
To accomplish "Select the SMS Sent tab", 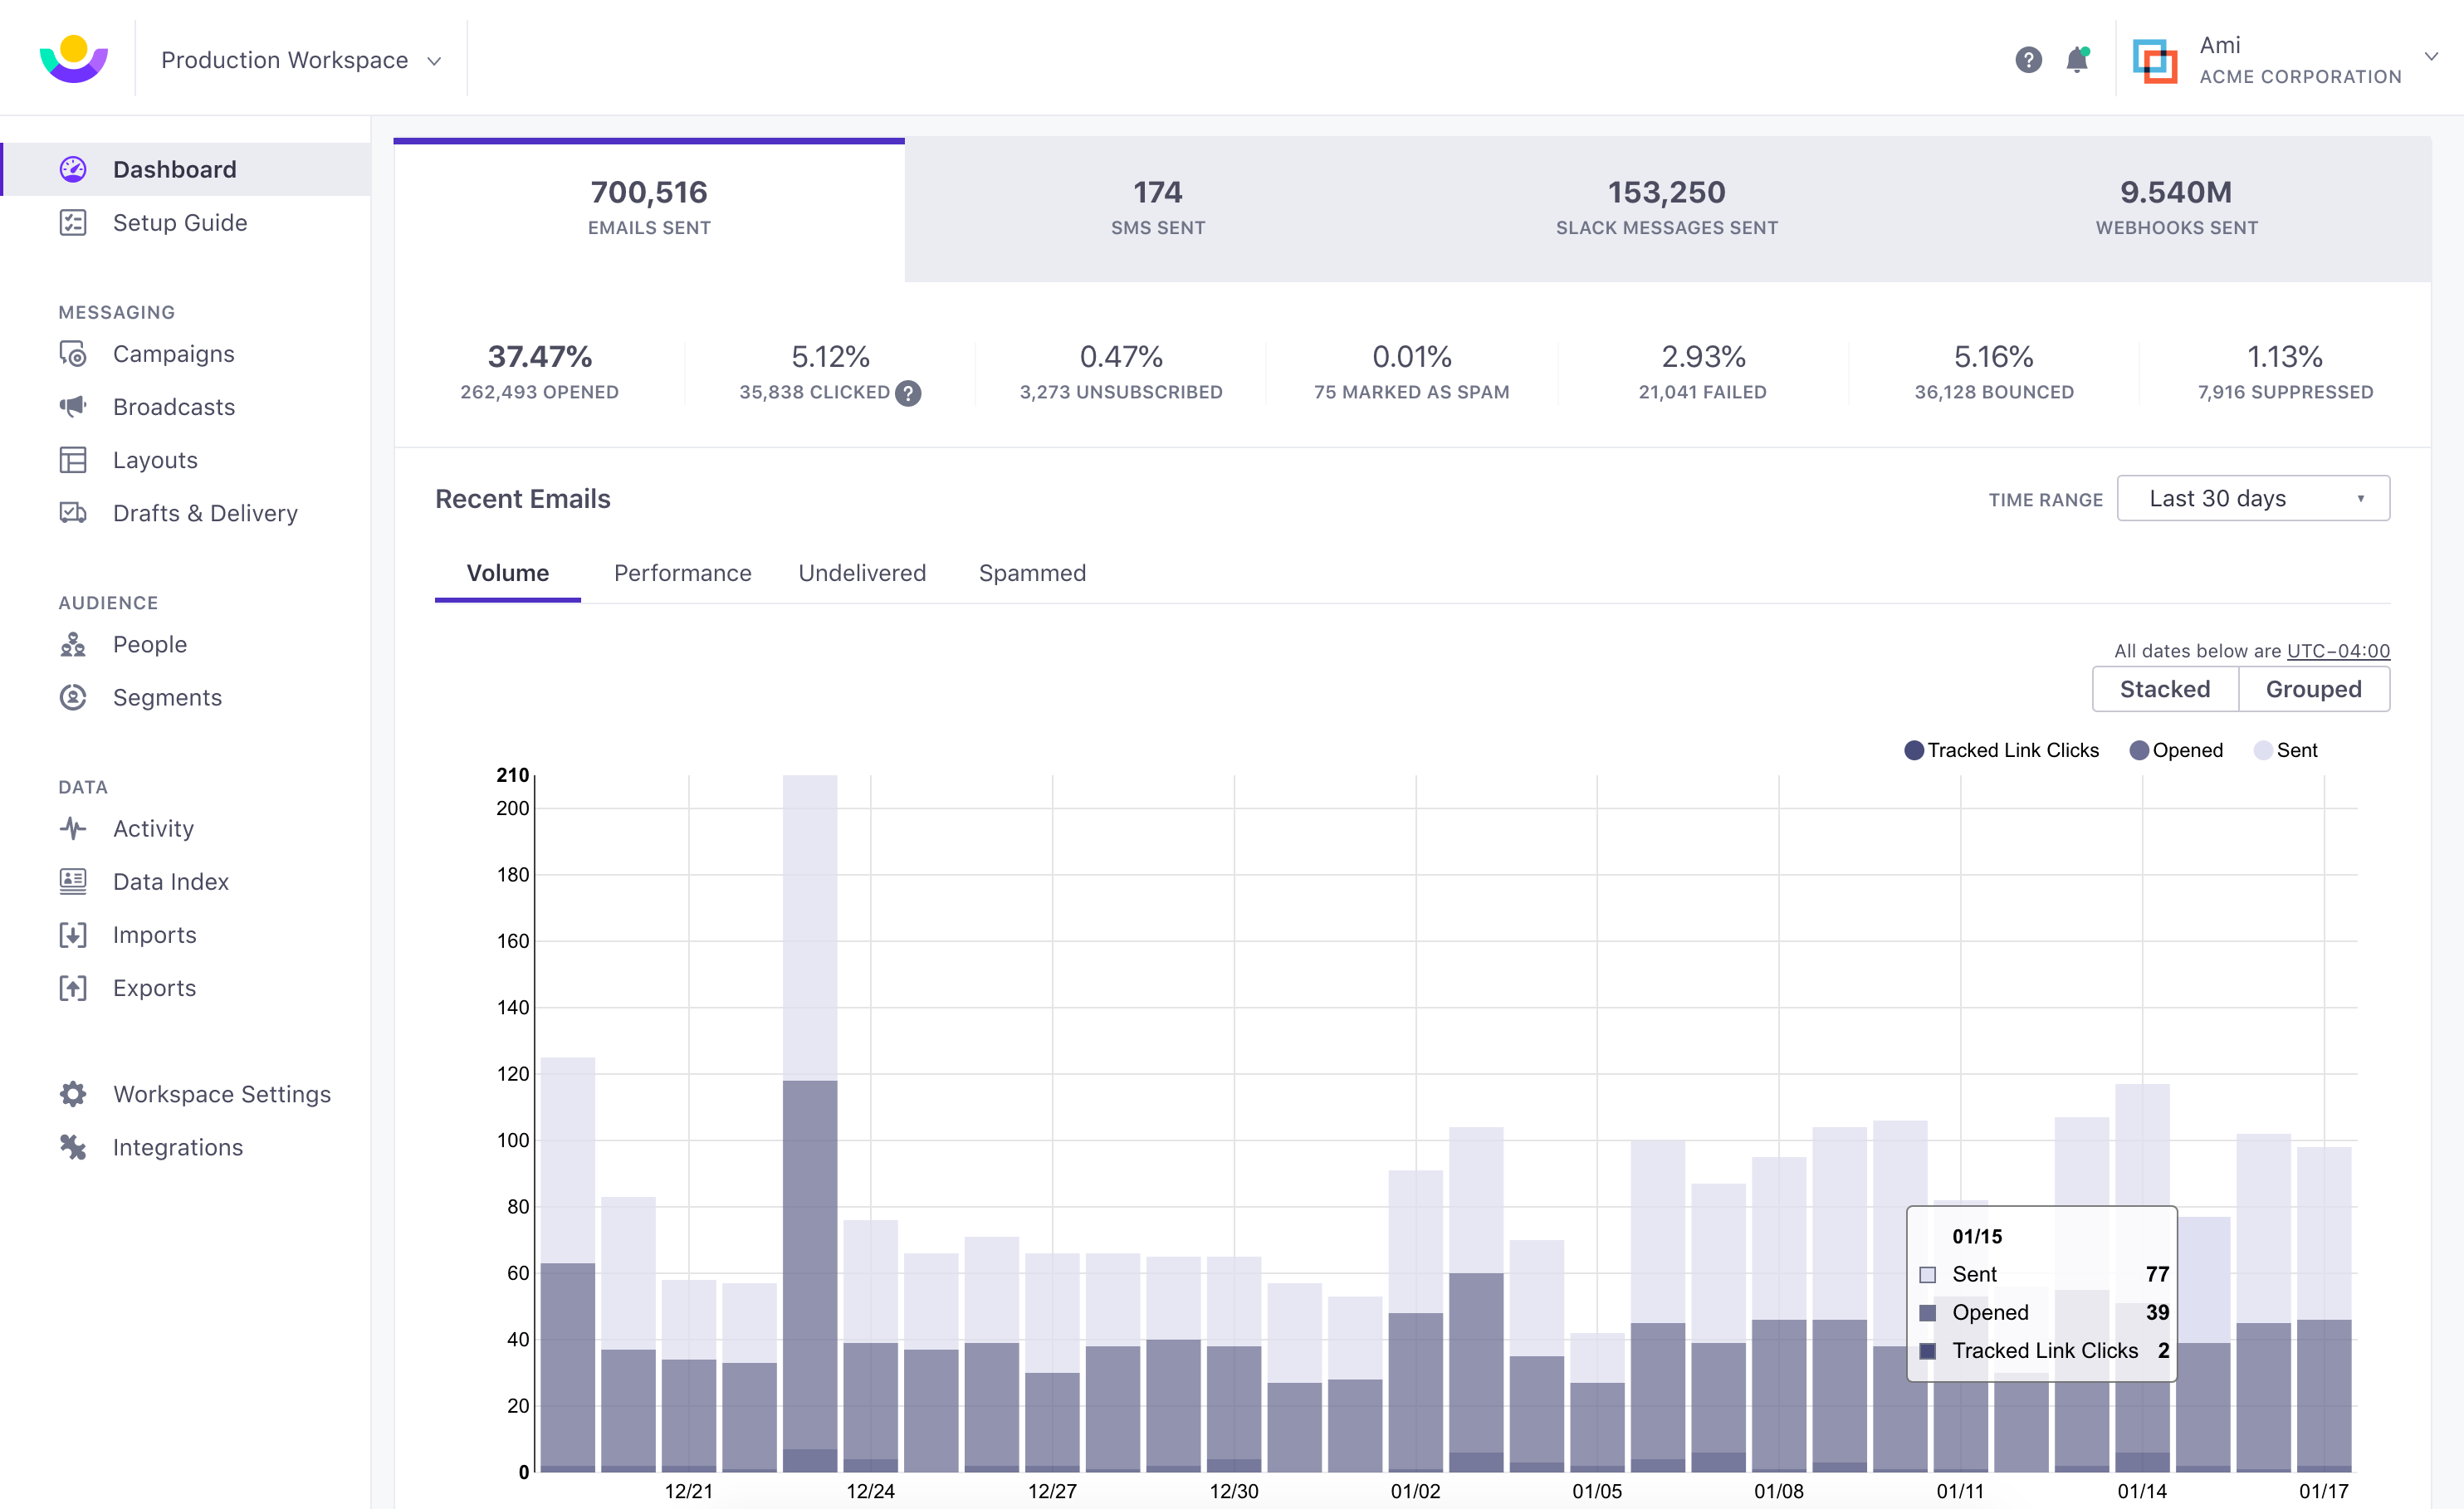I will (x=1157, y=208).
